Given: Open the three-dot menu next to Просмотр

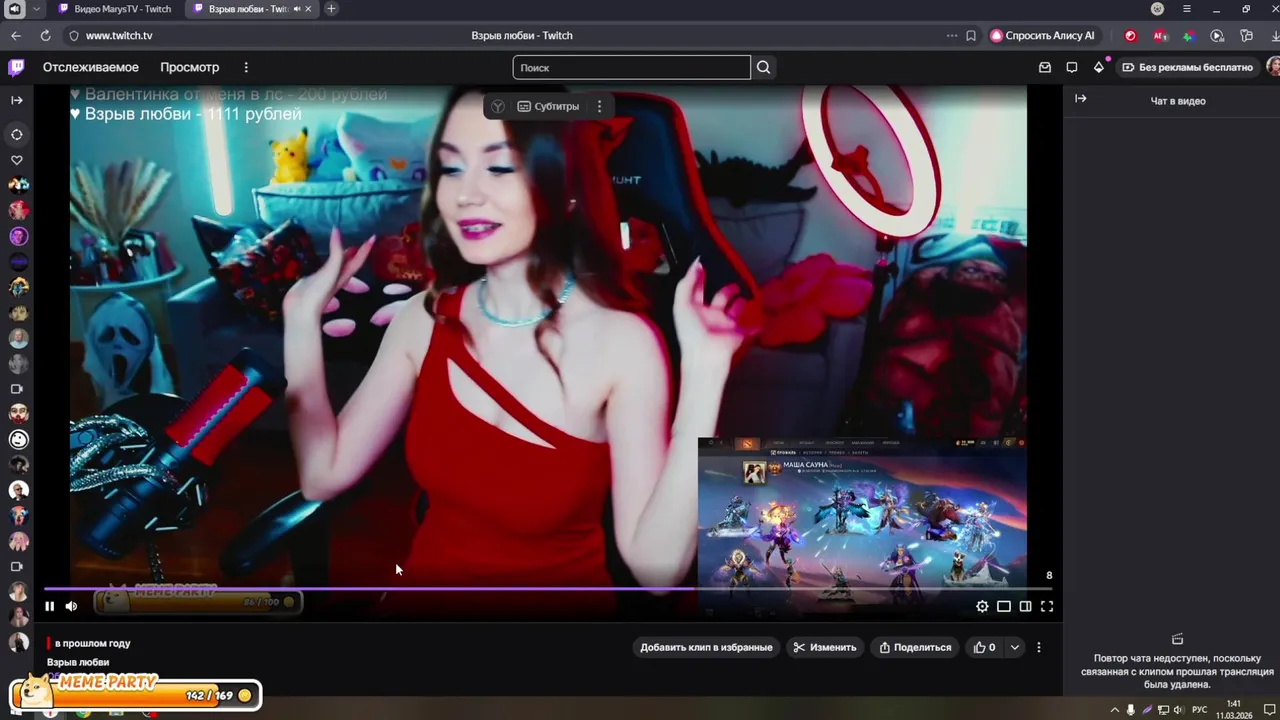Looking at the screenshot, I should [x=246, y=67].
